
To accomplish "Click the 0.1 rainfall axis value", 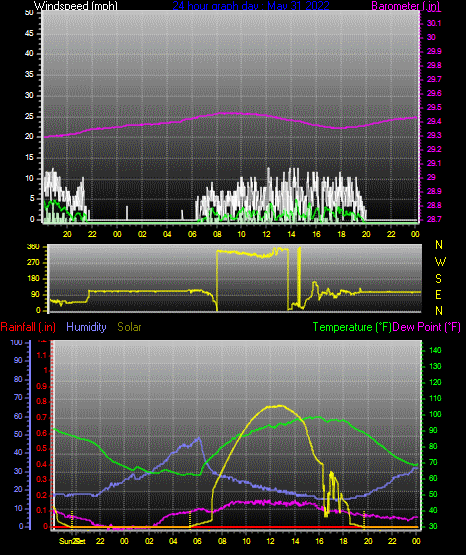I will [42, 510].
